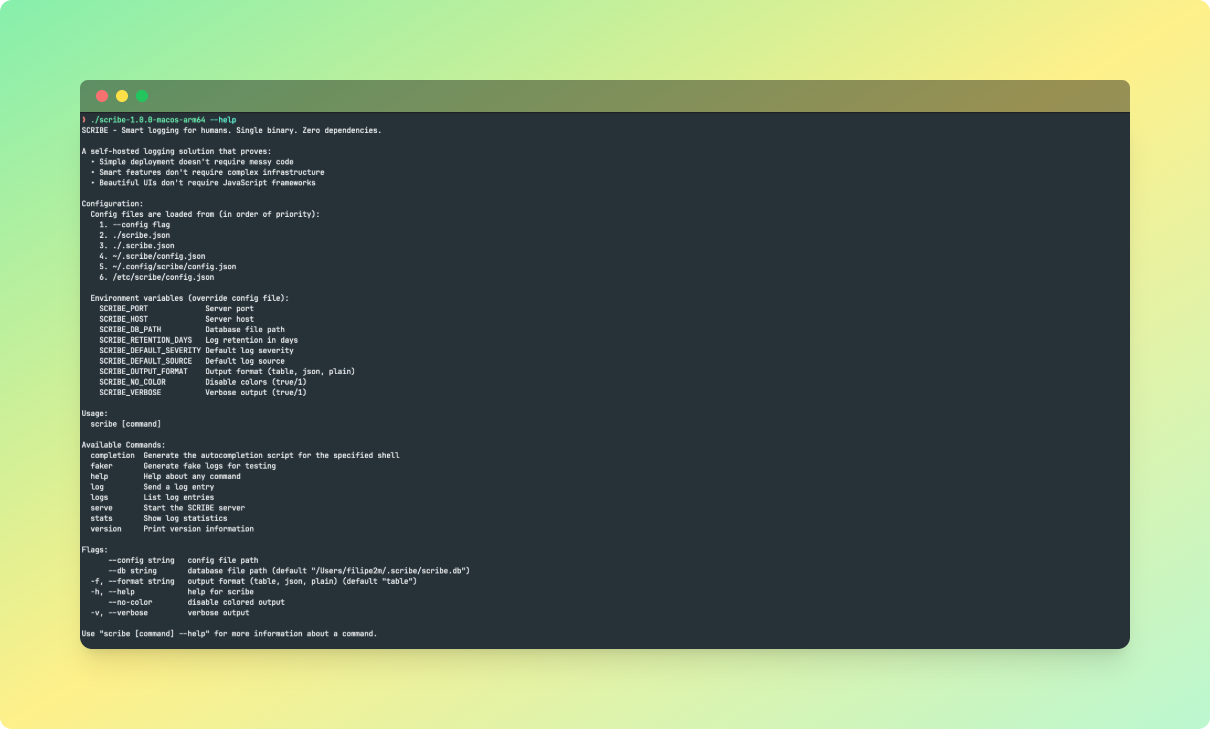Click "Help about any command" description
This screenshot has width=1210, height=729.
pyautogui.click(x=192, y=476)
